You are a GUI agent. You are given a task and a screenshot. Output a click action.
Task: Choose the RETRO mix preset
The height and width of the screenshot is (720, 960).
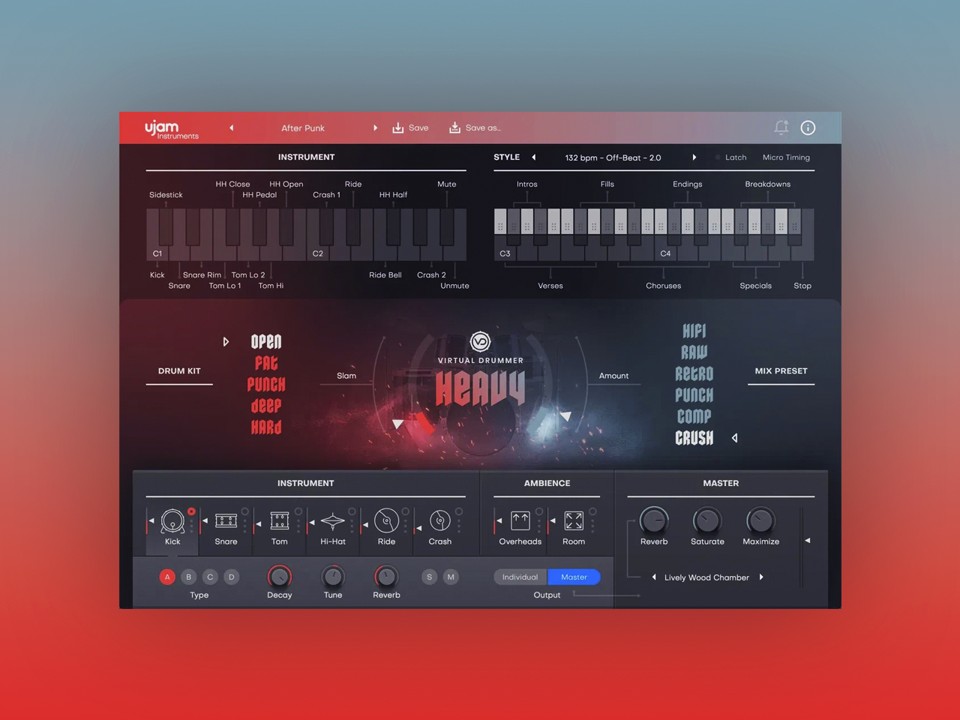click(x=694, y=373)
